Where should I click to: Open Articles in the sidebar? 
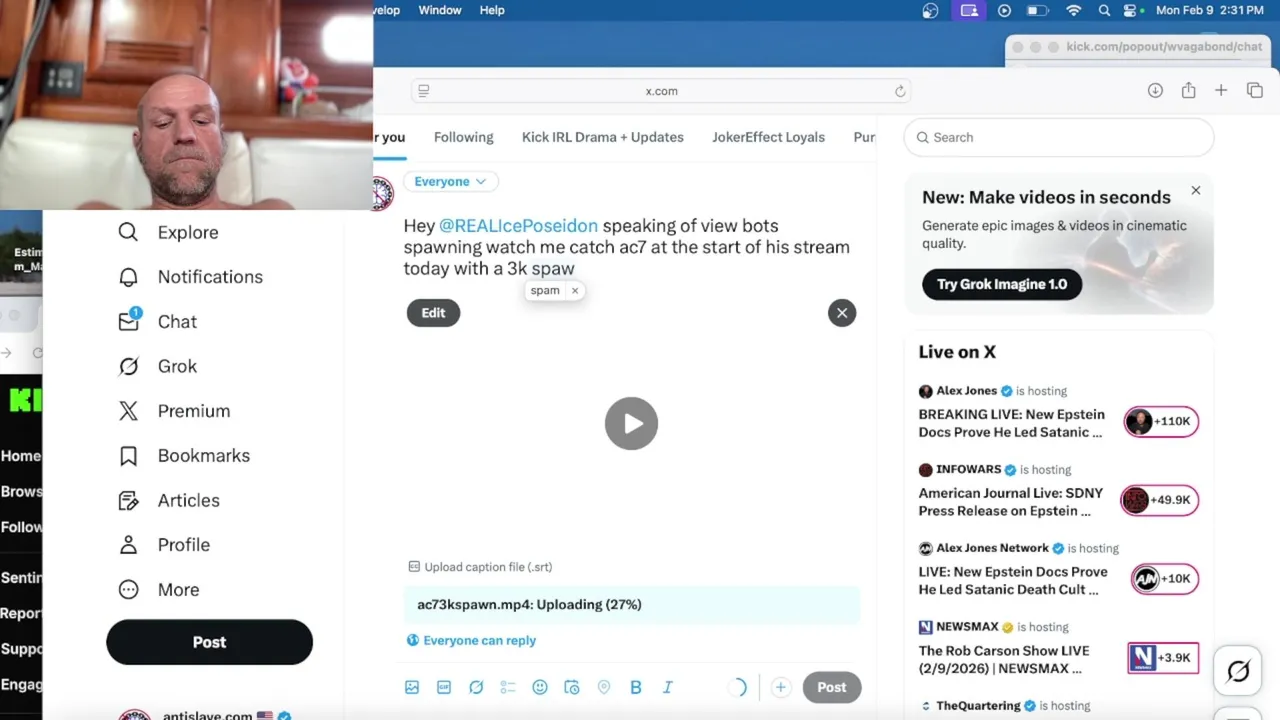(168, 500)
